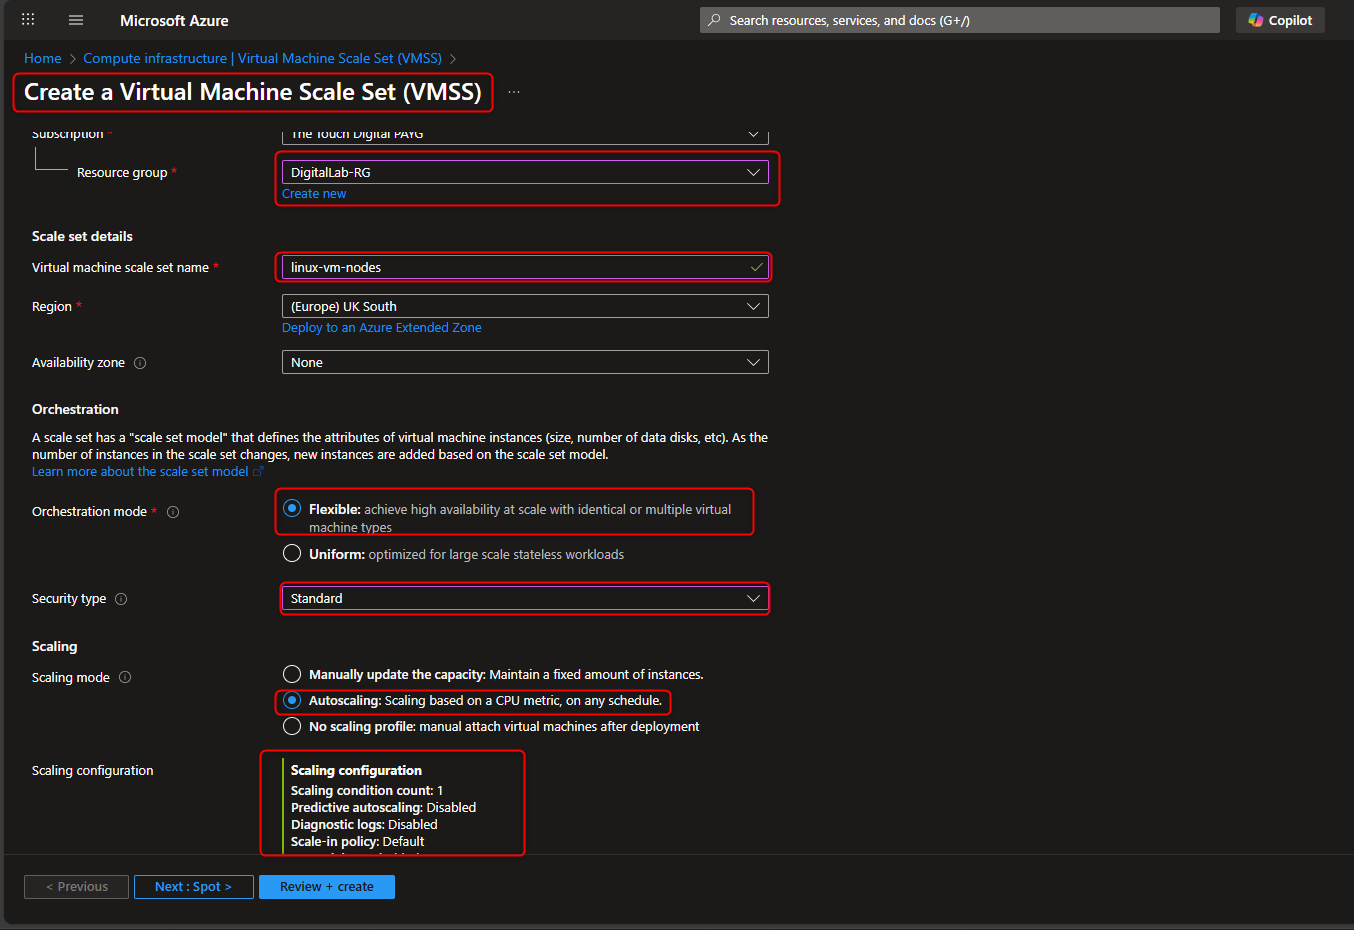Open the page options ellipsis menu
Image resolution: width=1354 pixels, height=930 pixels.
[513, 91]
